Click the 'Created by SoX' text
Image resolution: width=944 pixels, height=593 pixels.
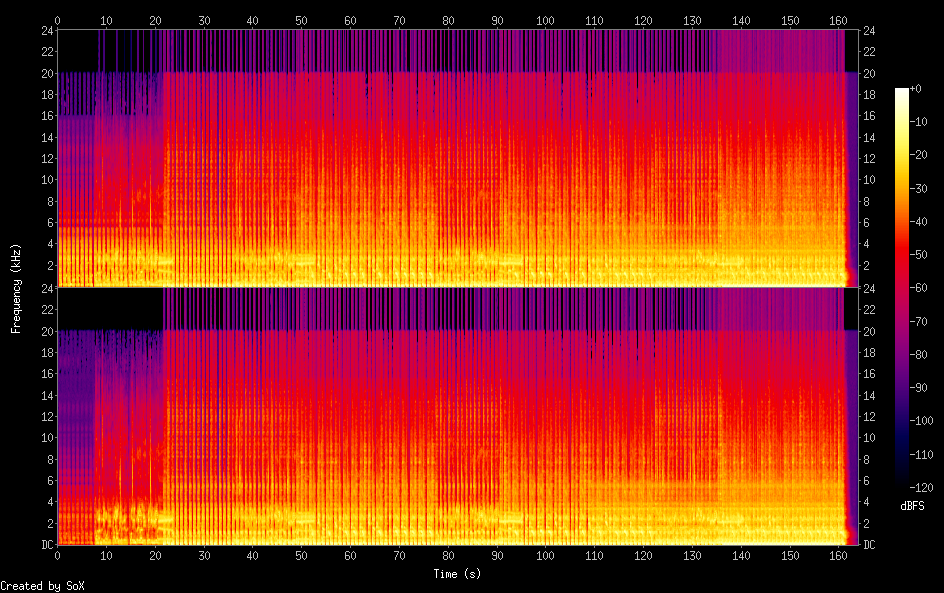(x=34, y=585)
